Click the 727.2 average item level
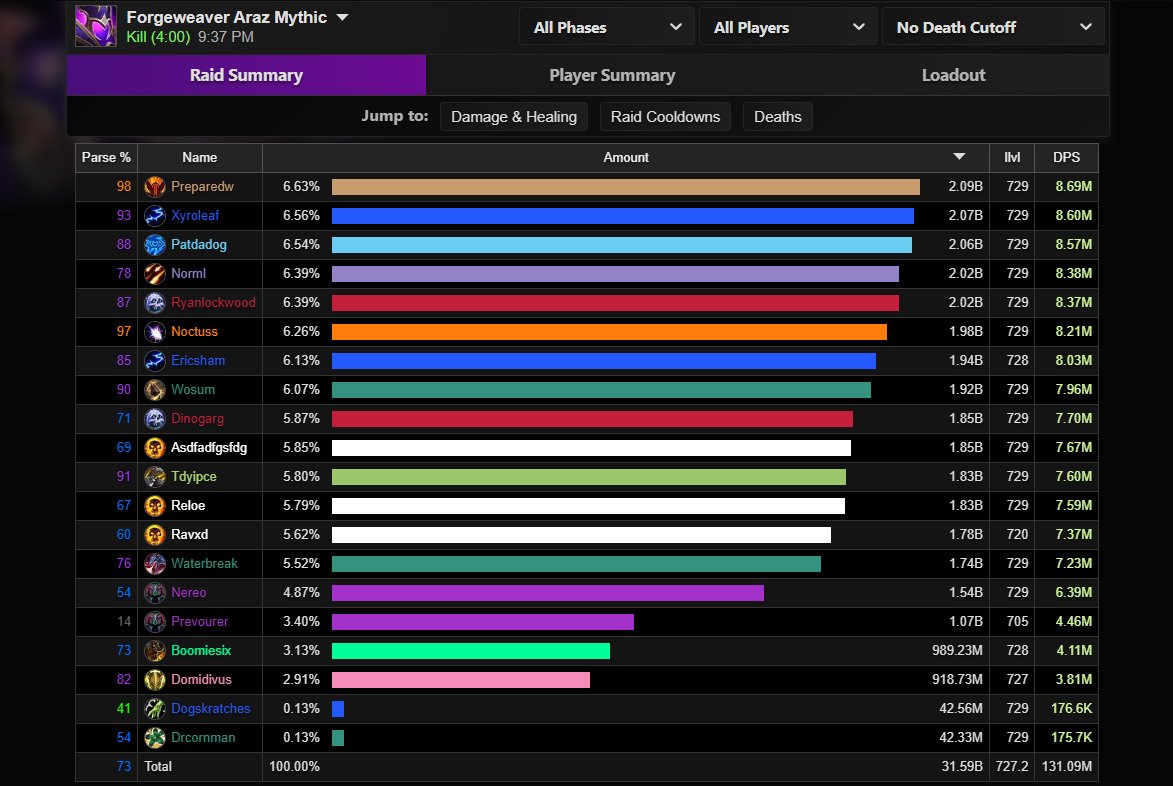 coord(1011,767)
